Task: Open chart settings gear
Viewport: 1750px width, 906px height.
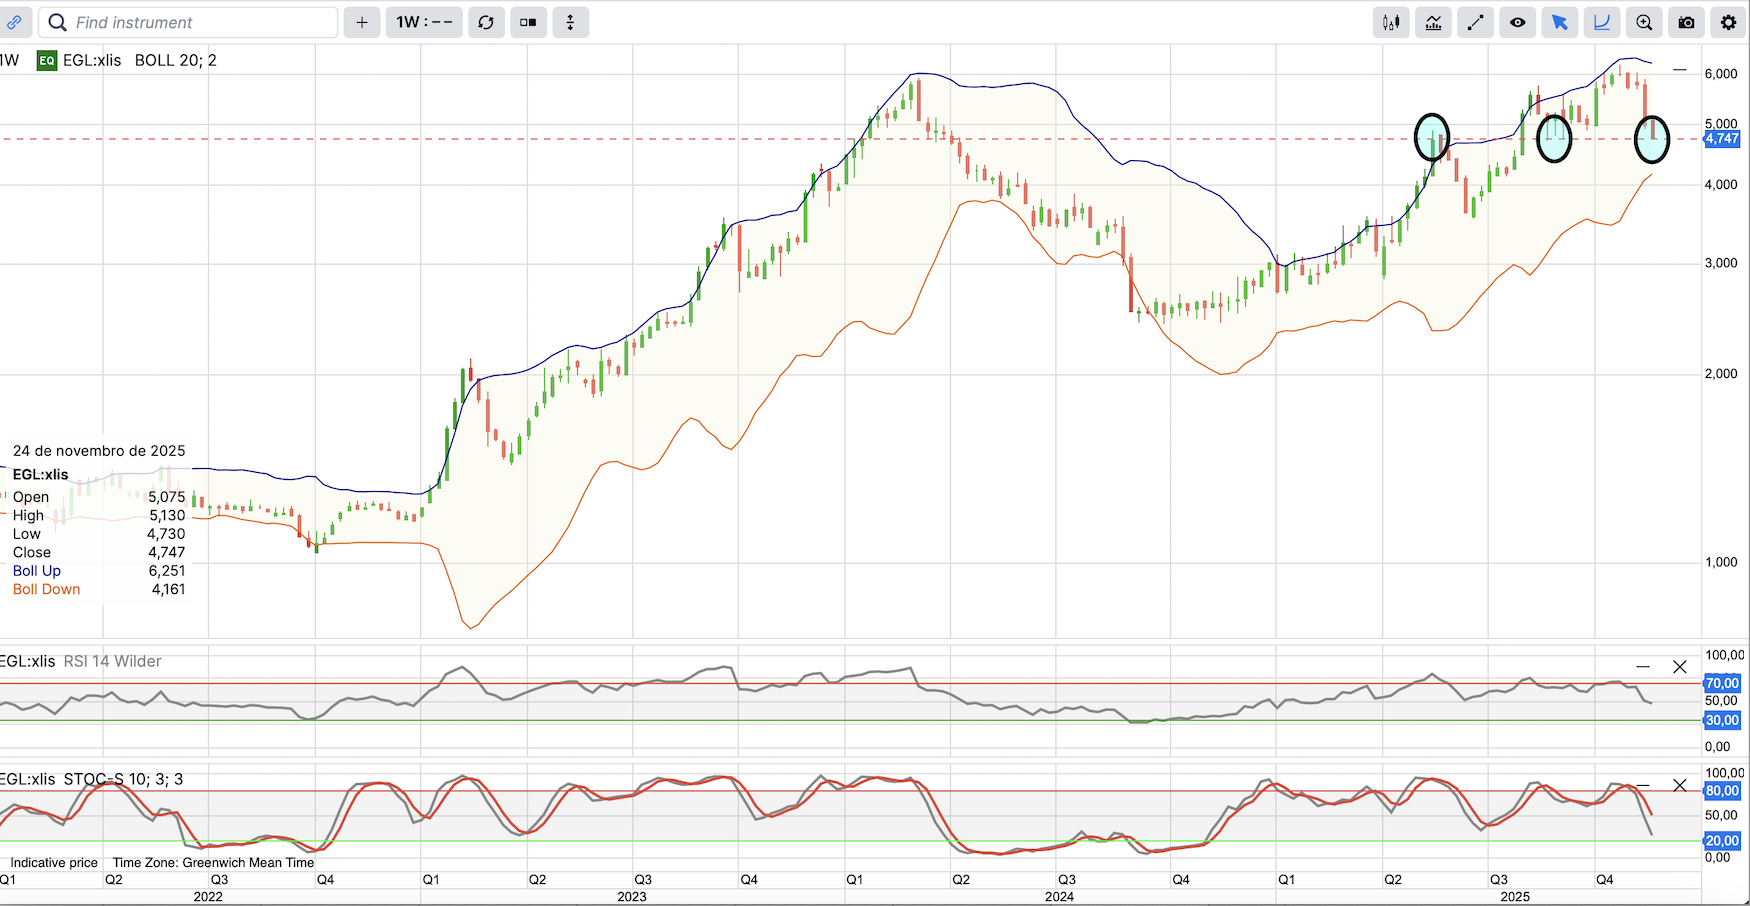Action: (1728, 22)
